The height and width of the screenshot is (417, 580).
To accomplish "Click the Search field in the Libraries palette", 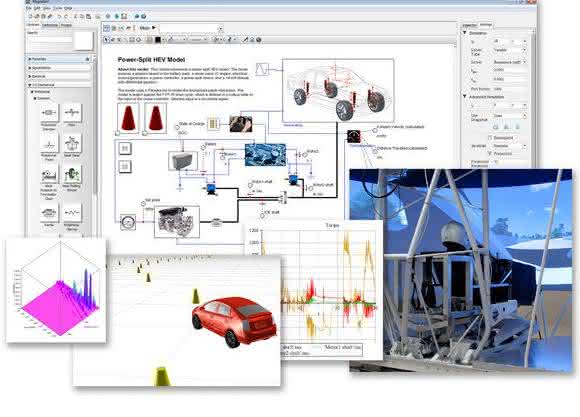I will [x=50, y=39].
